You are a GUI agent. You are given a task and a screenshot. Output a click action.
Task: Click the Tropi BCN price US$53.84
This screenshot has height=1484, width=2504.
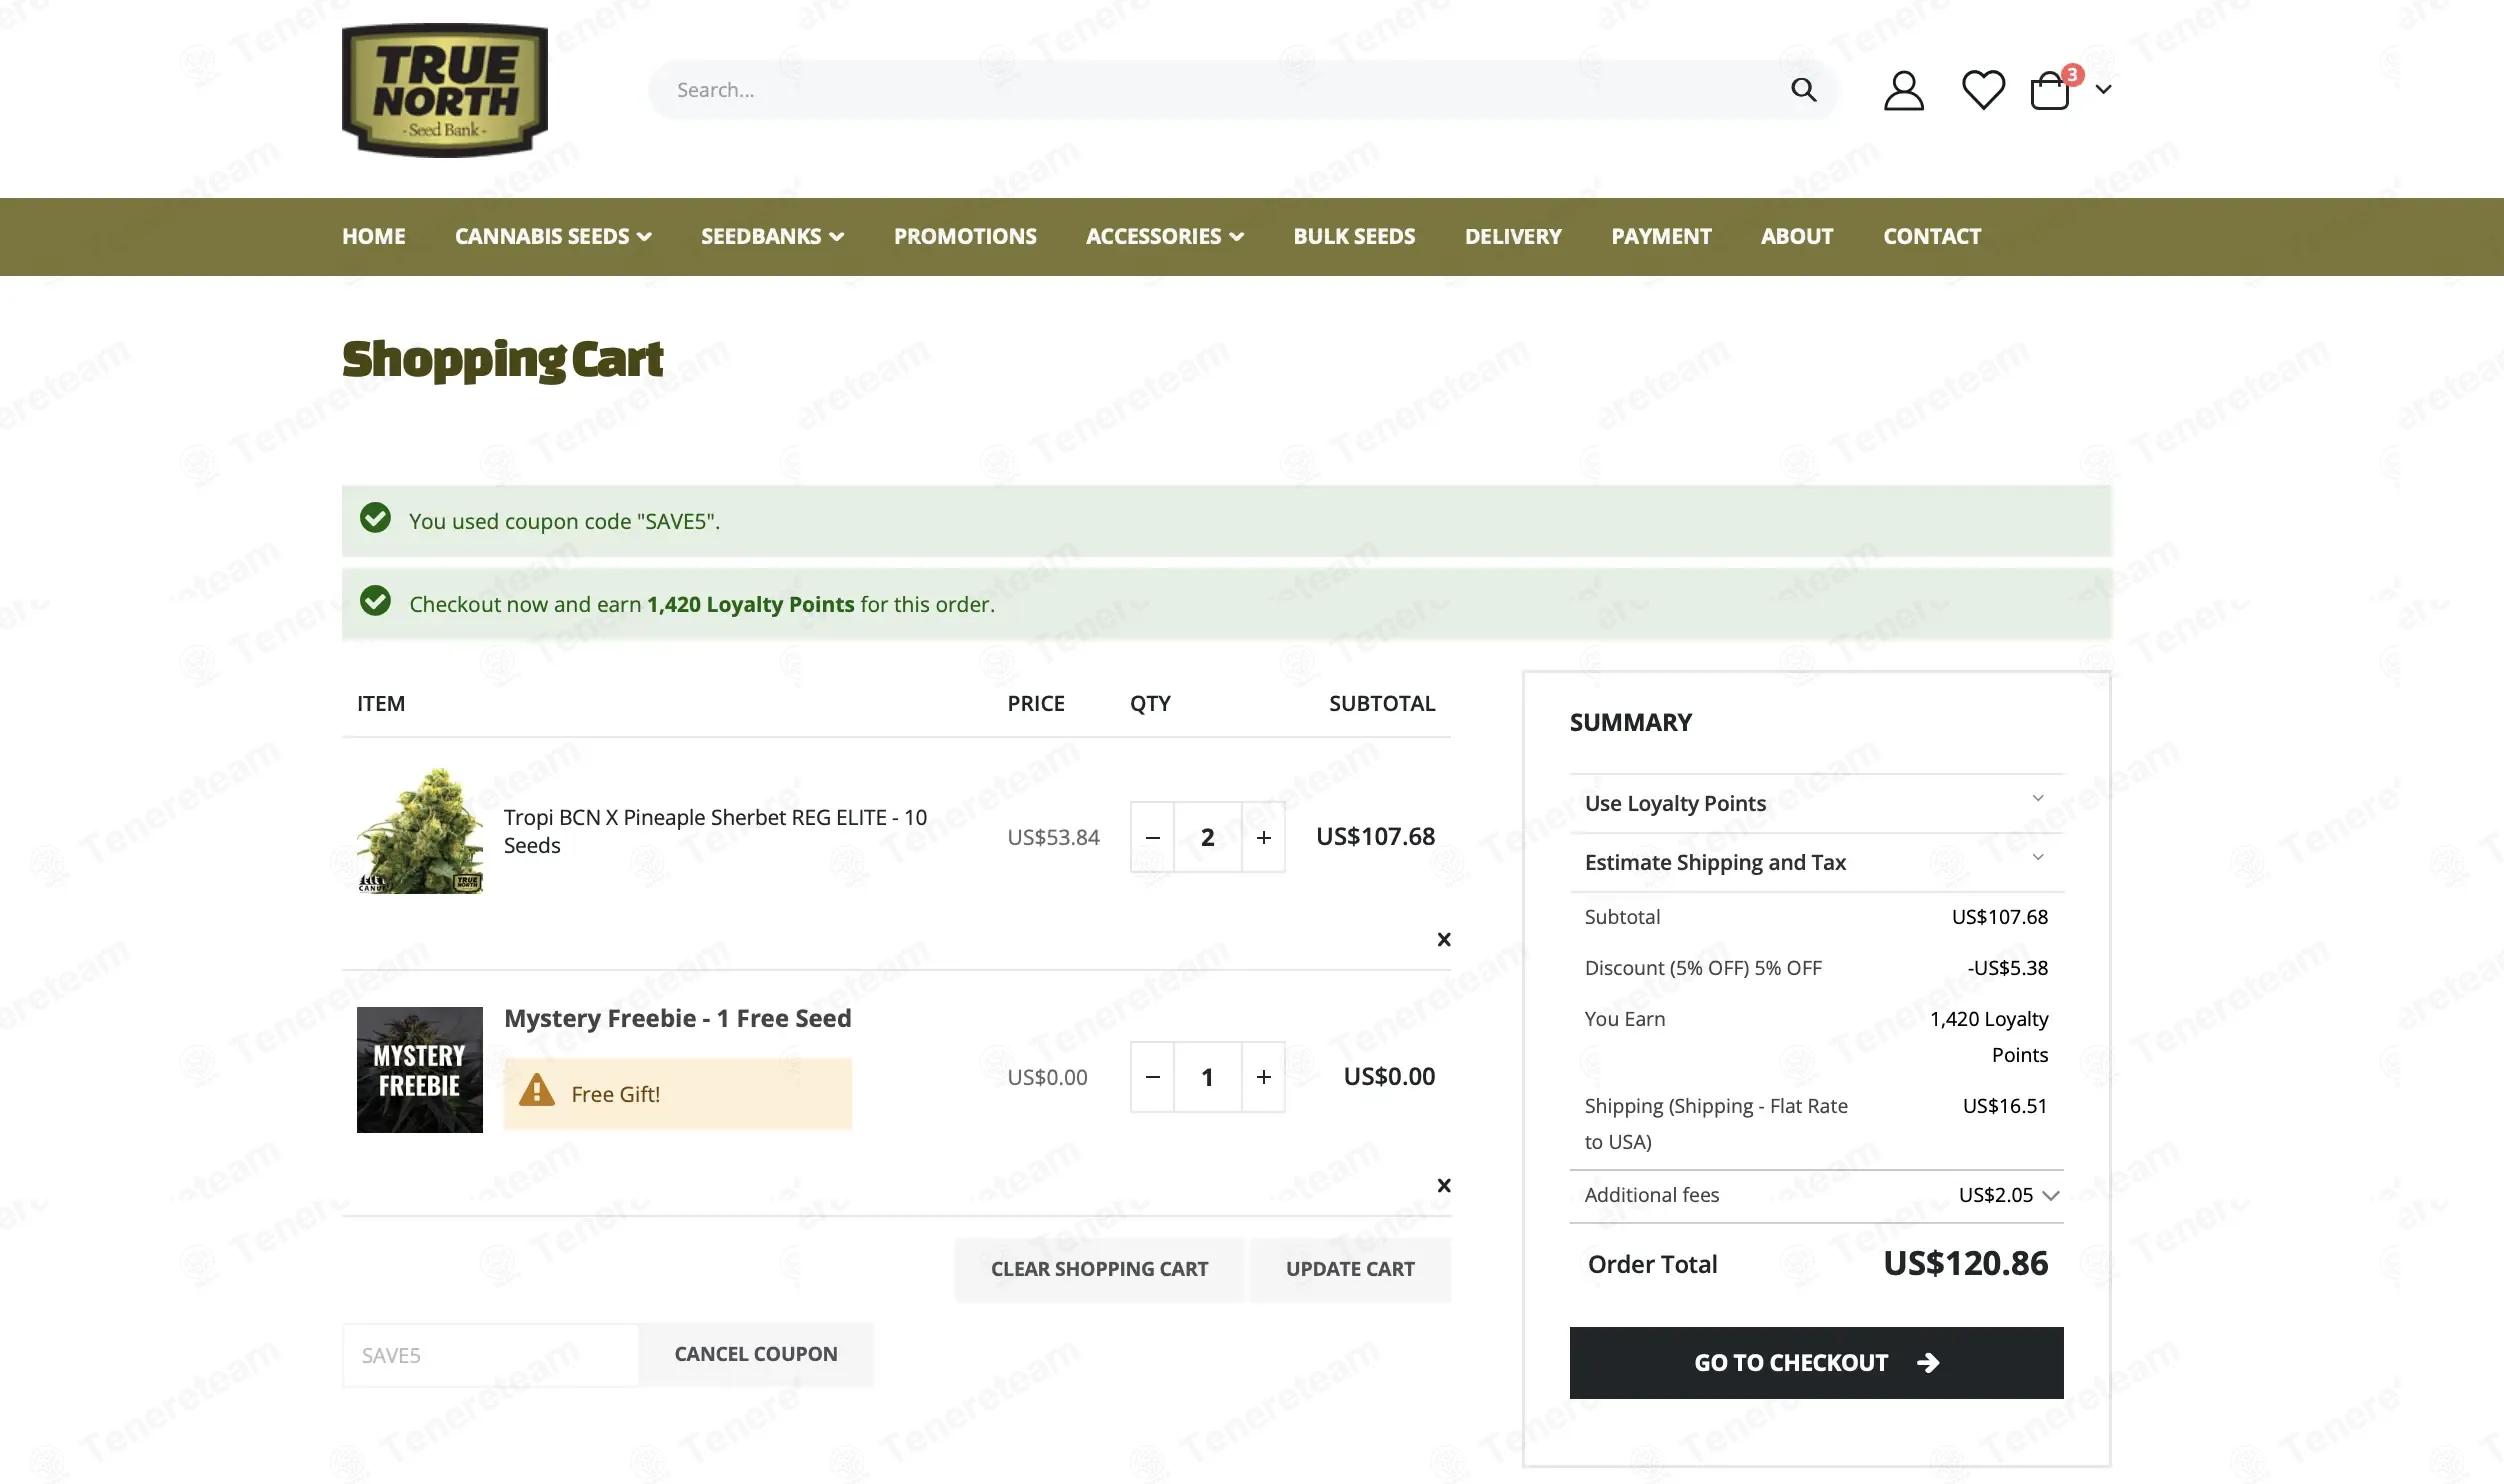click(x=1053, y=837)
